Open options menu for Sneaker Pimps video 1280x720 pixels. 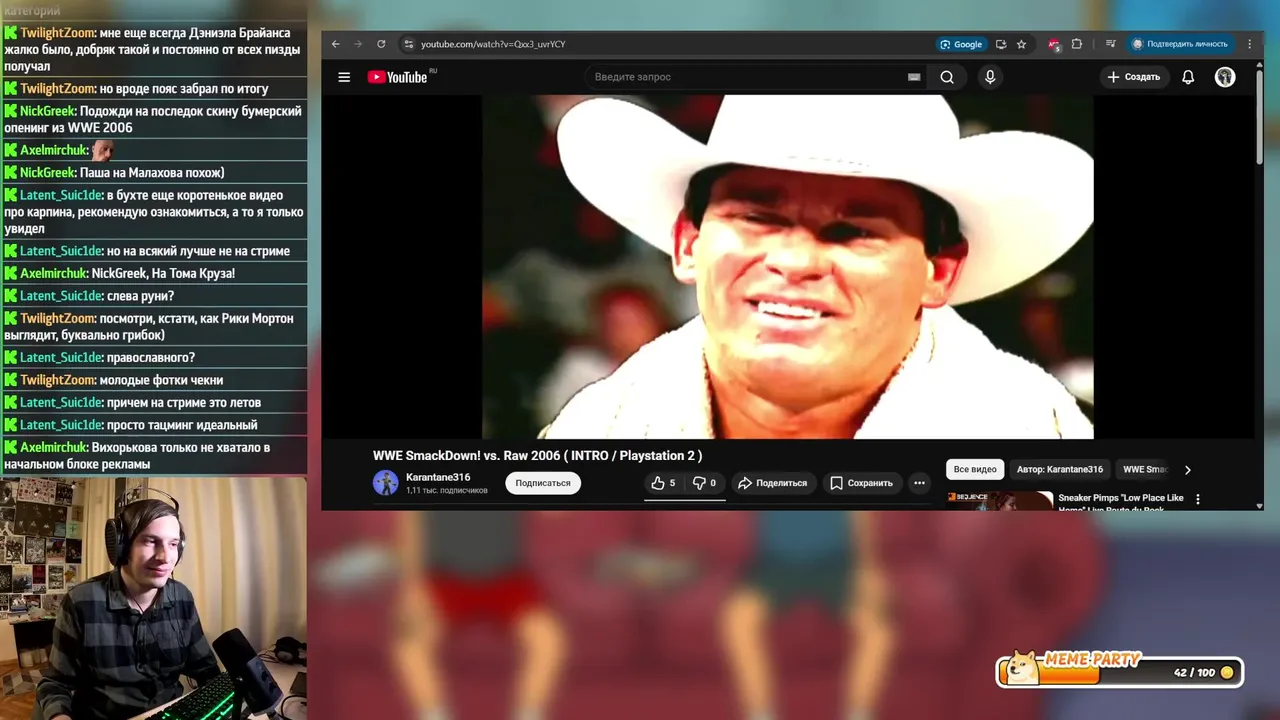pyautogui.click(x=1198, y=499)
